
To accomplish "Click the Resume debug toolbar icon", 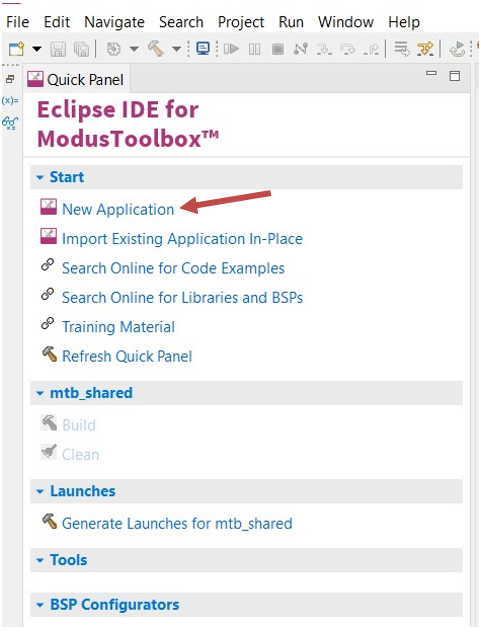I will pos(231,49).
